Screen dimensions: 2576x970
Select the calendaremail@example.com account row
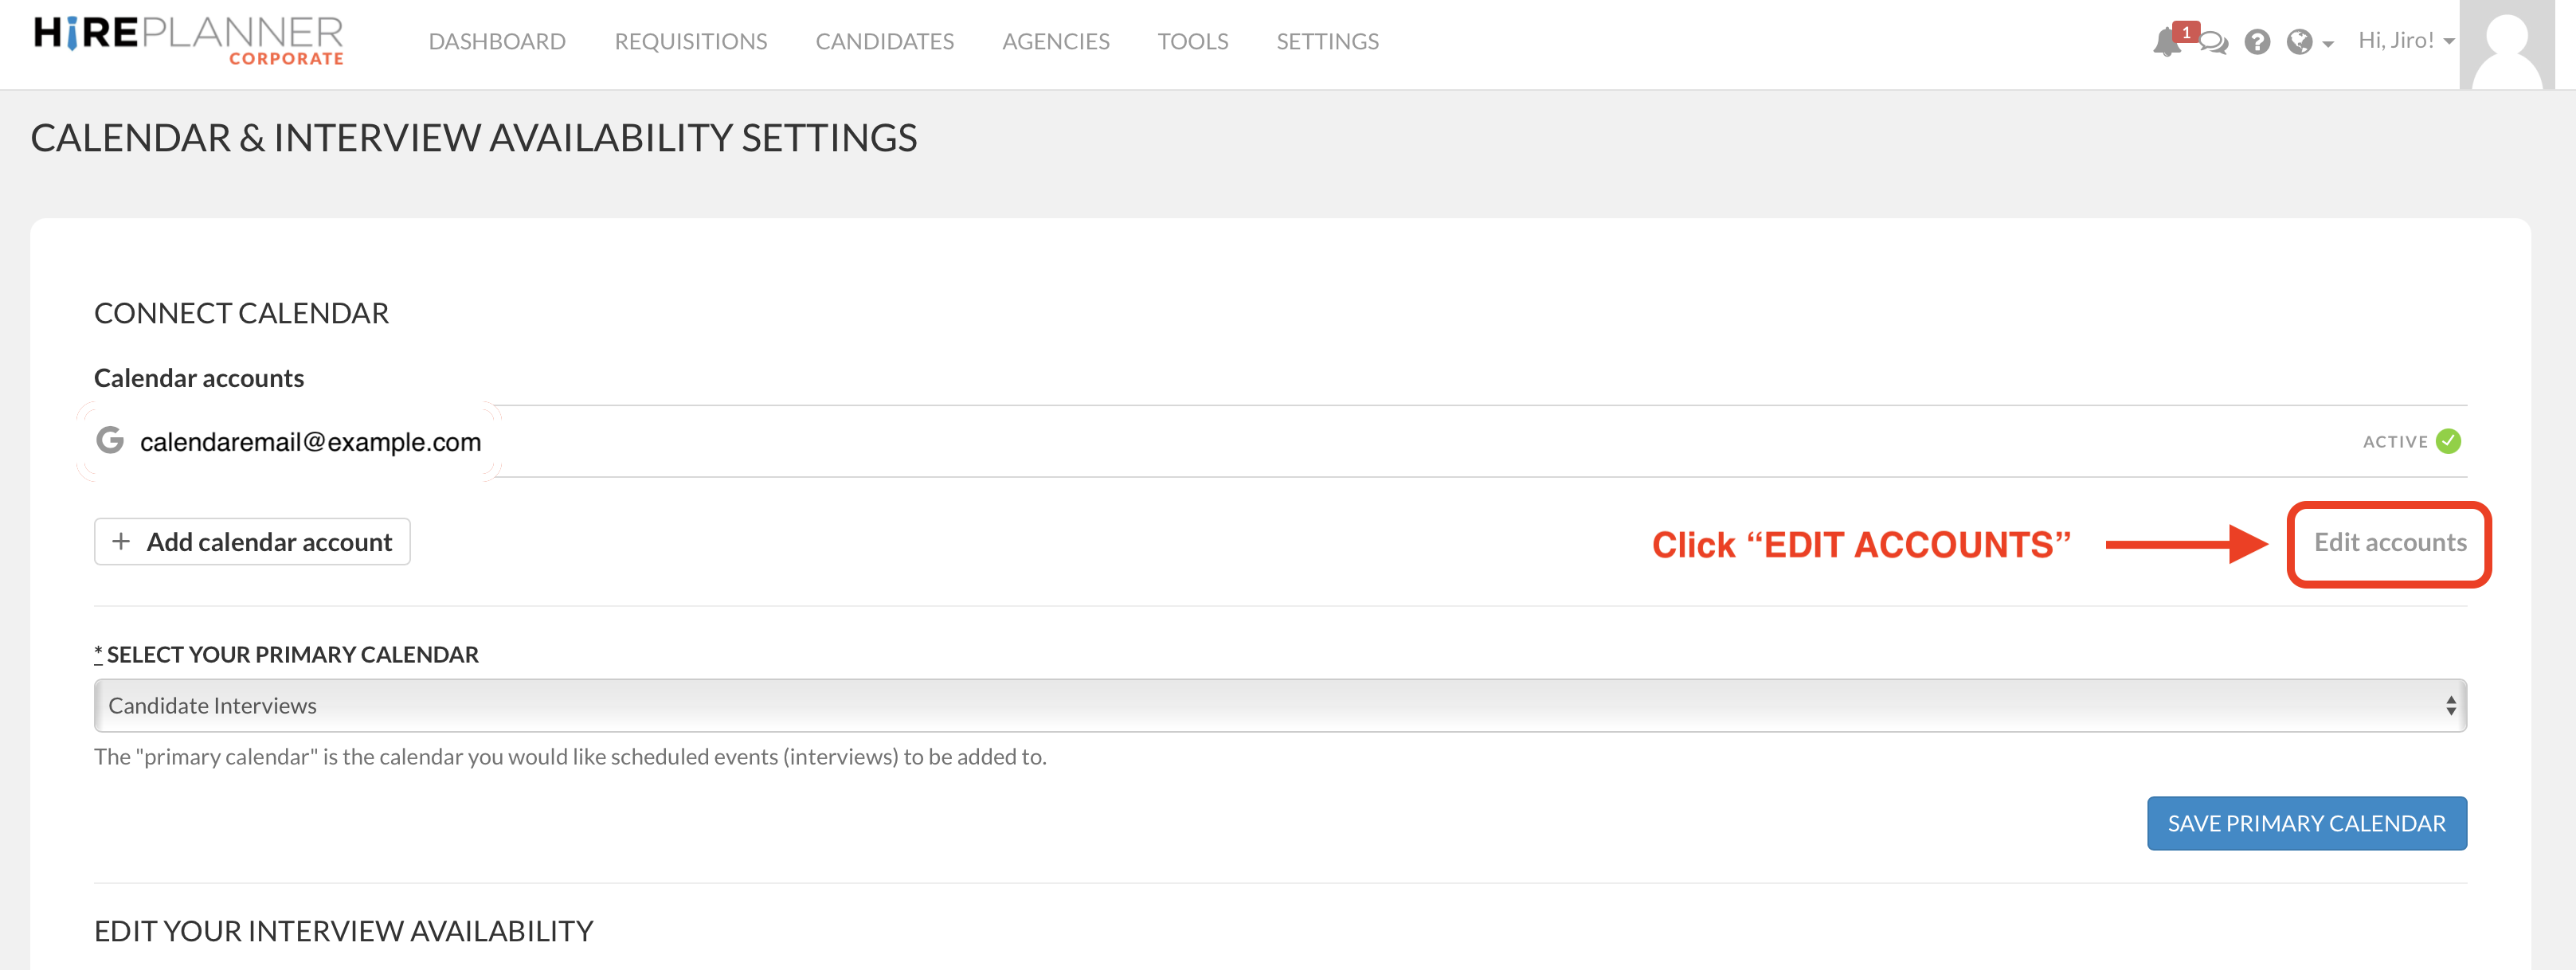tap(310, 442)
